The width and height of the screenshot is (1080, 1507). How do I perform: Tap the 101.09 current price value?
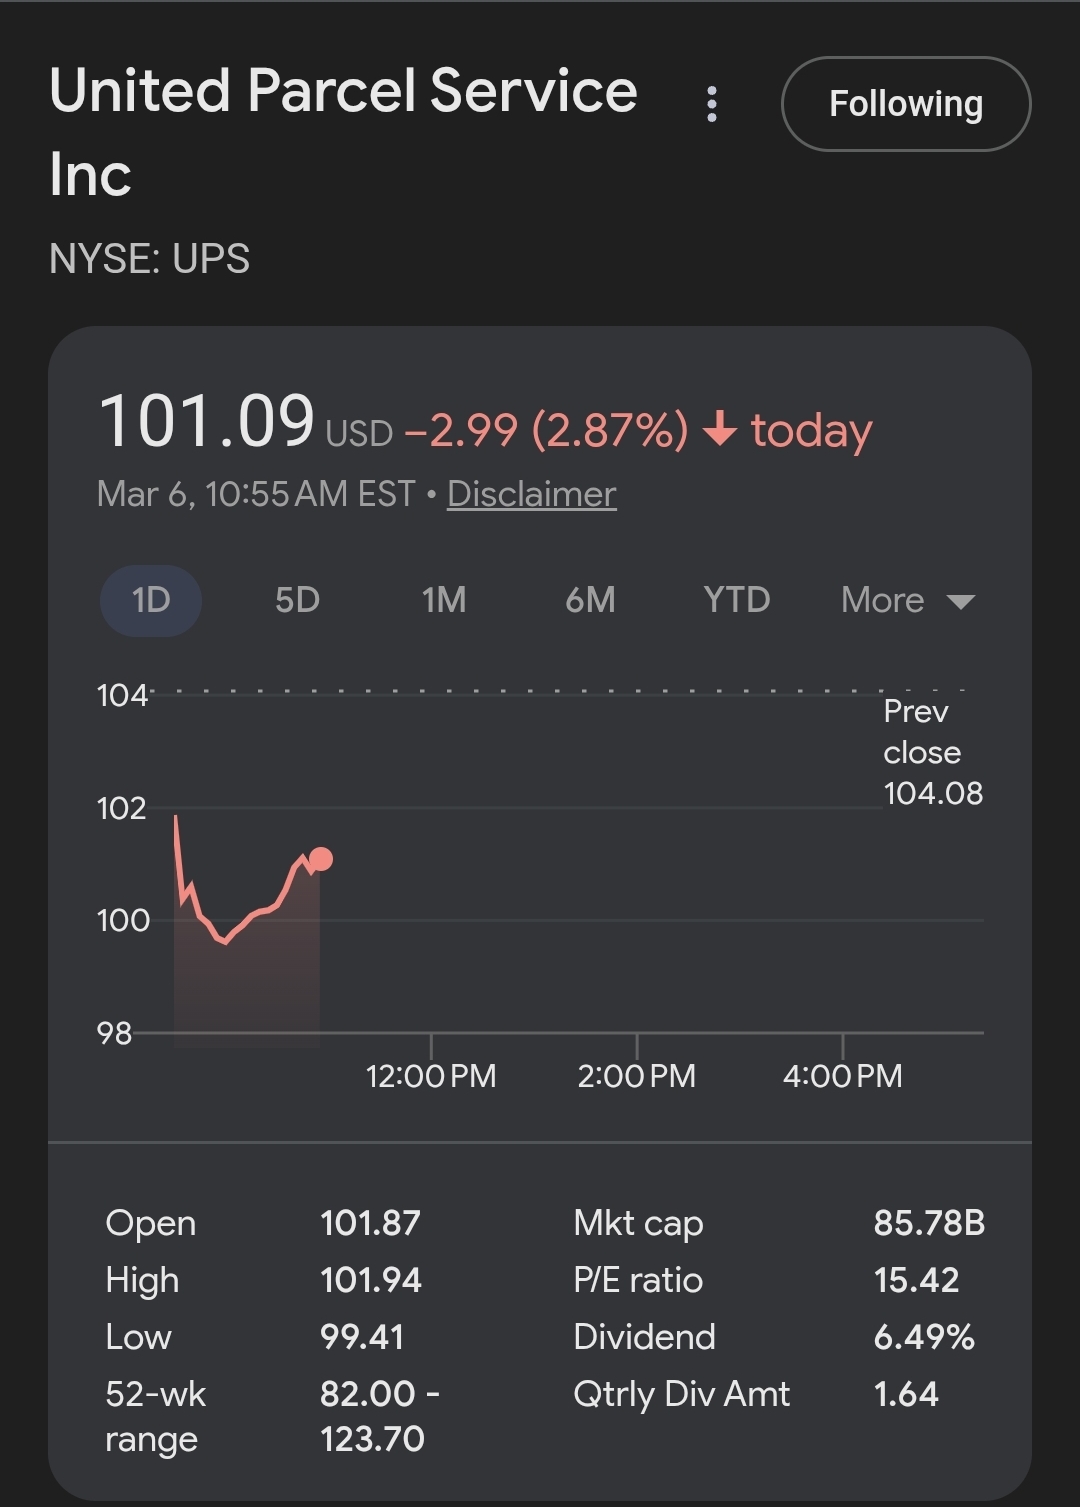(x=207, y=421)
